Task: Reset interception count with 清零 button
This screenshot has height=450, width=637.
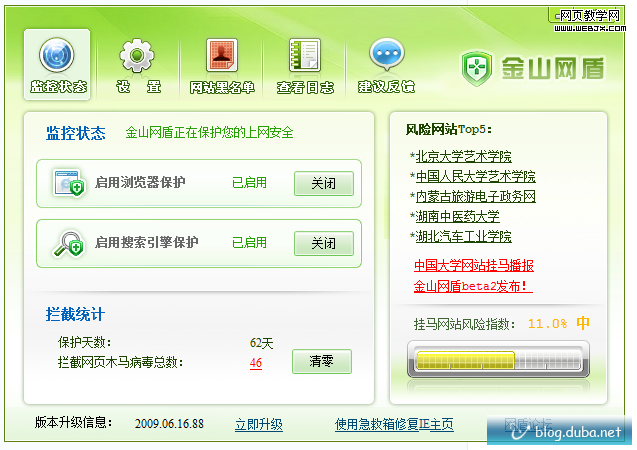Action: [x=321, y=362]
